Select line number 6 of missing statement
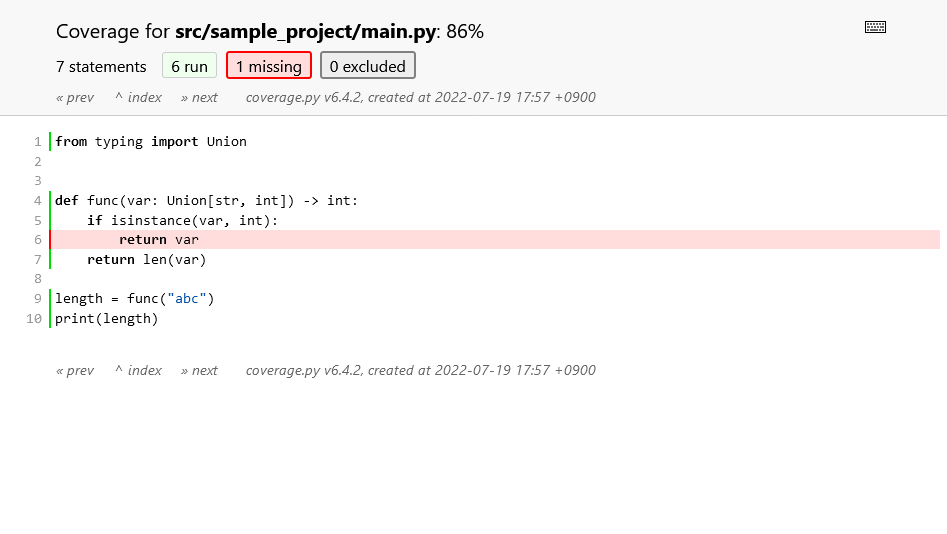This screenshot has width=947, height=534. pyautogui.click(x=37, y=240)
